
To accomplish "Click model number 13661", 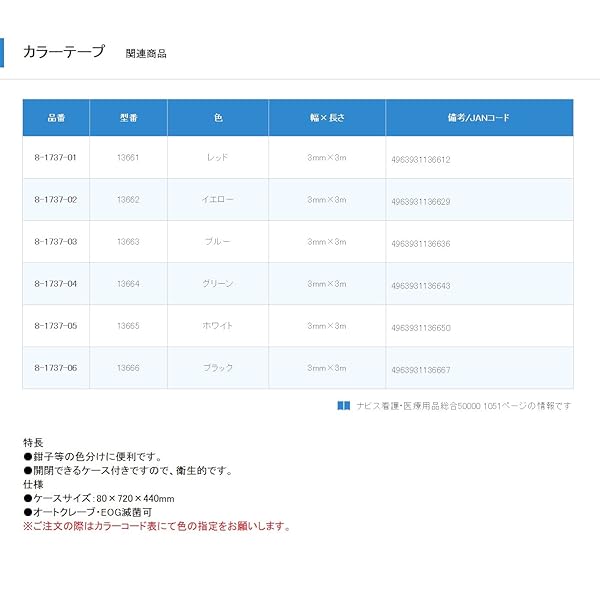I will click(128, 157).
